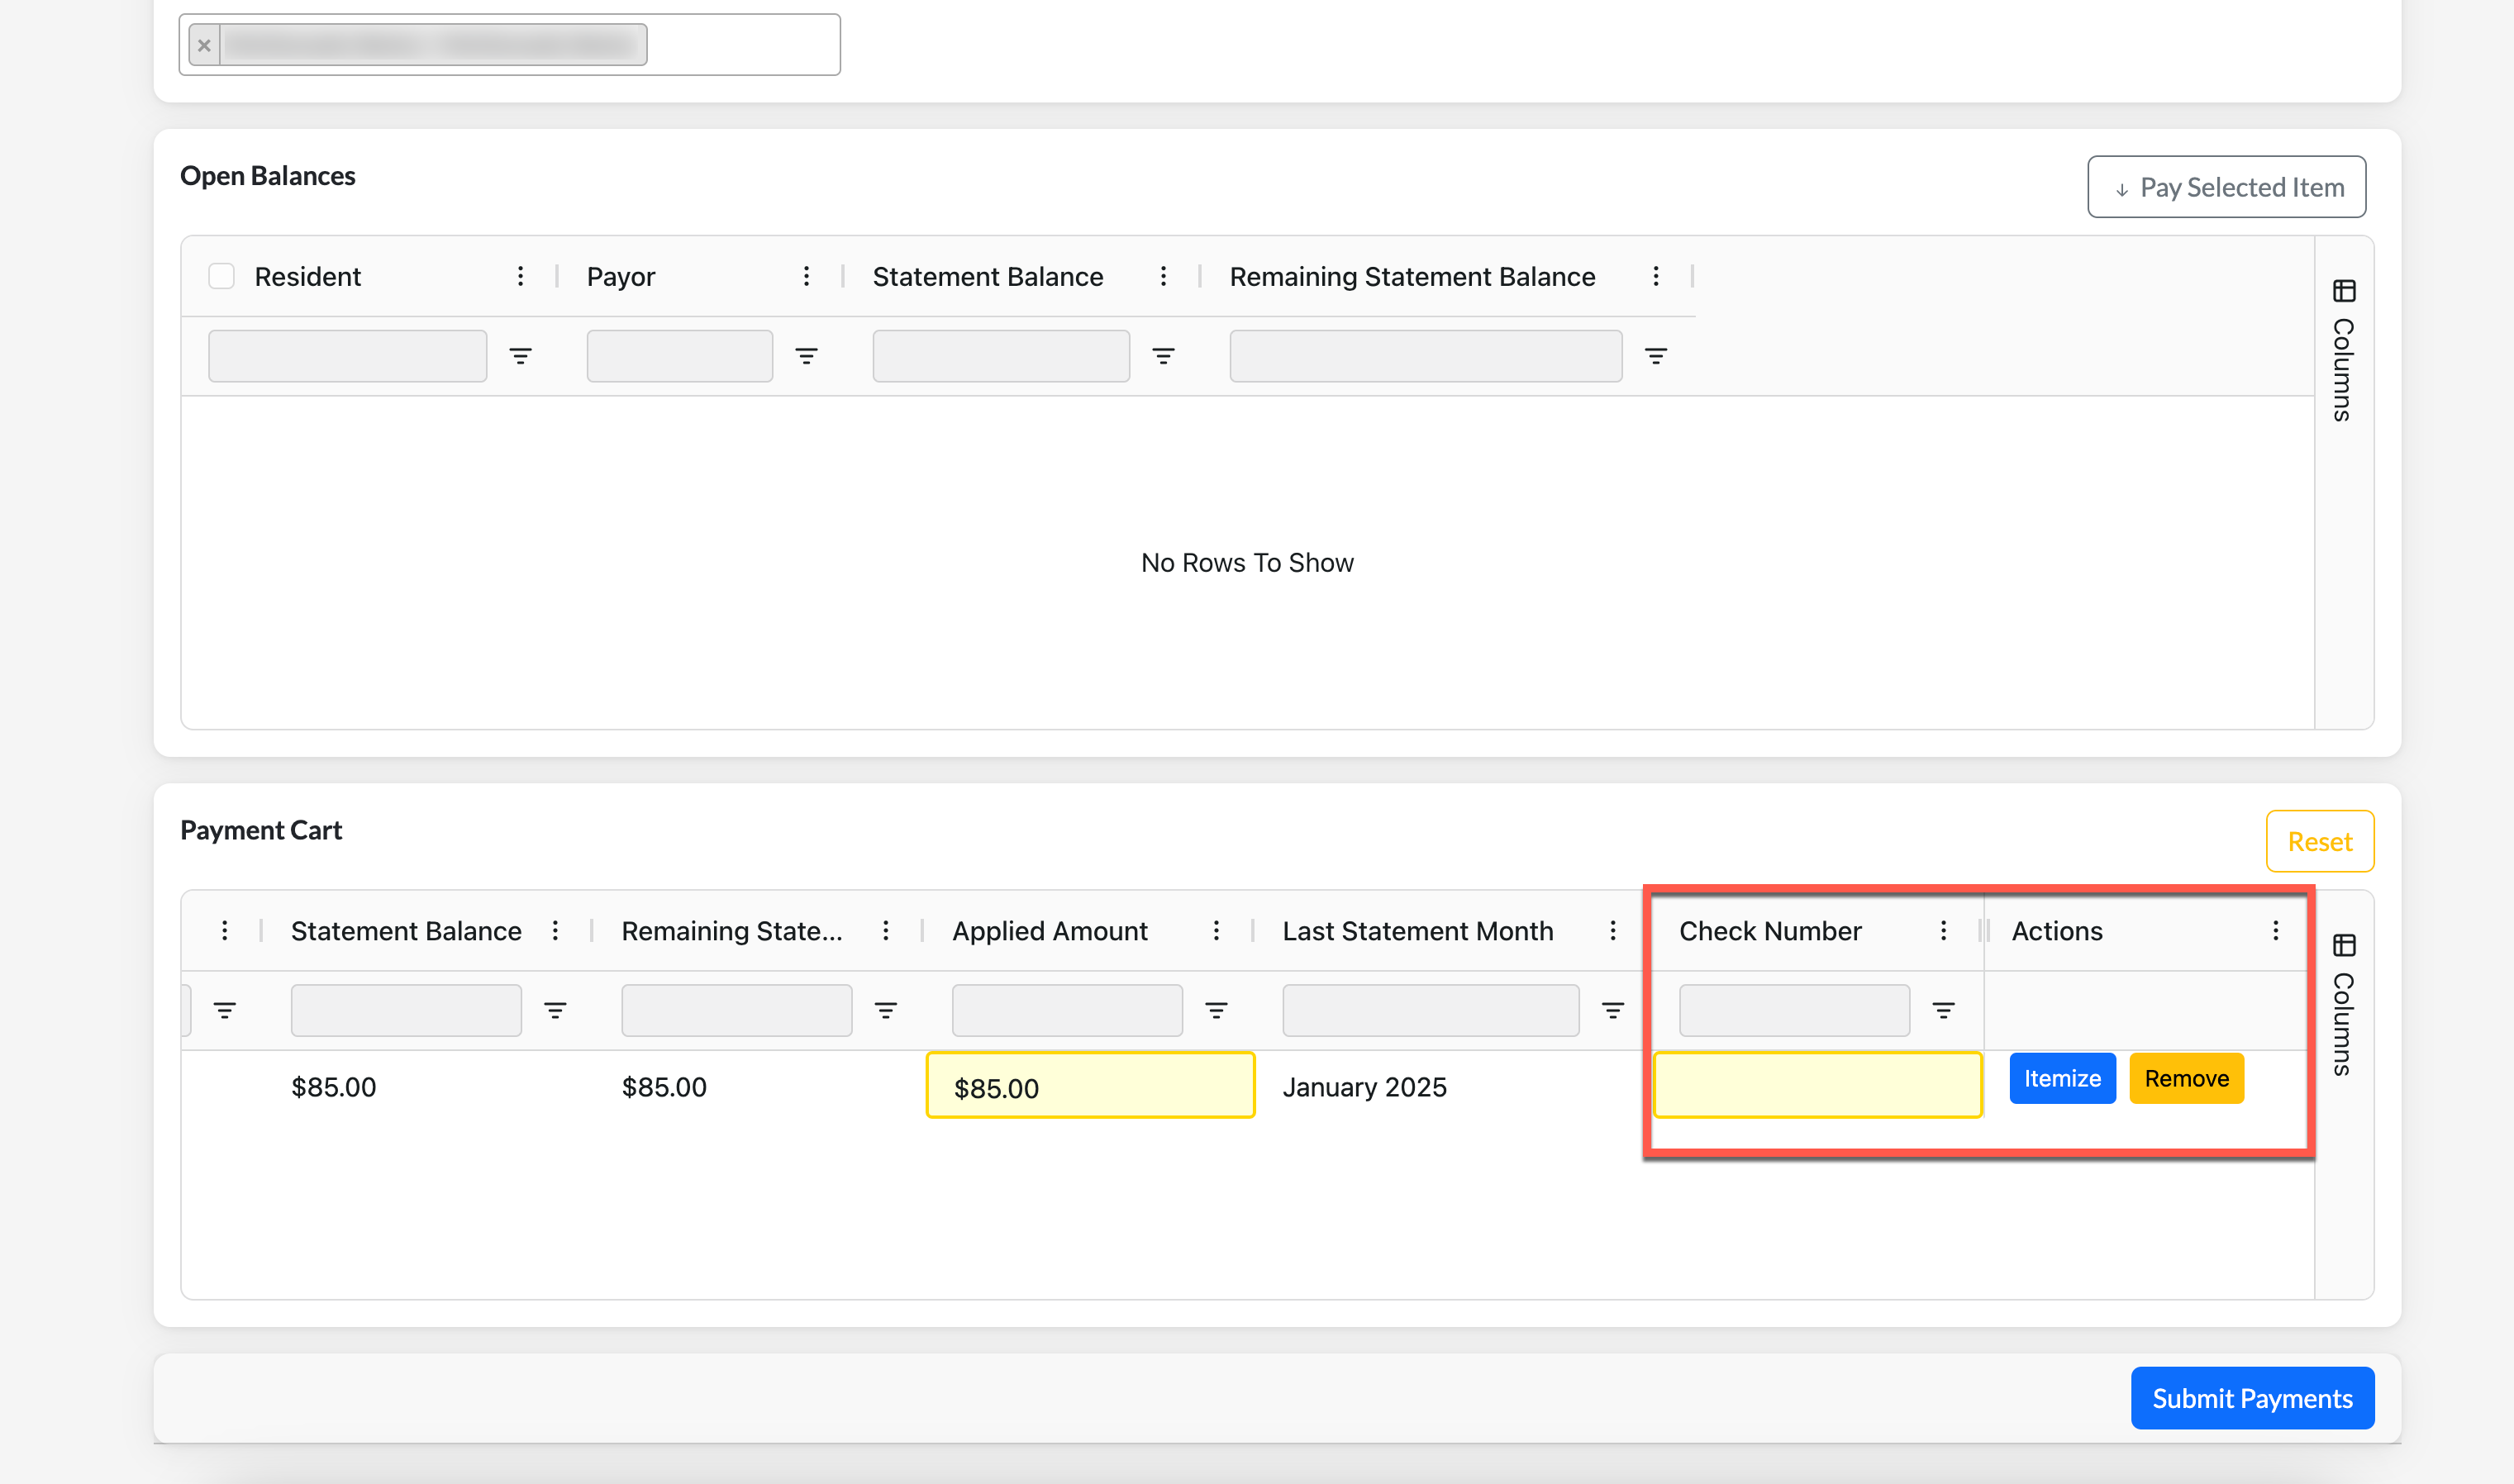Screen dimensions: 2514x1484
Task: Open the Payor column three-dot menu
Action: click(x=806, y=276)
